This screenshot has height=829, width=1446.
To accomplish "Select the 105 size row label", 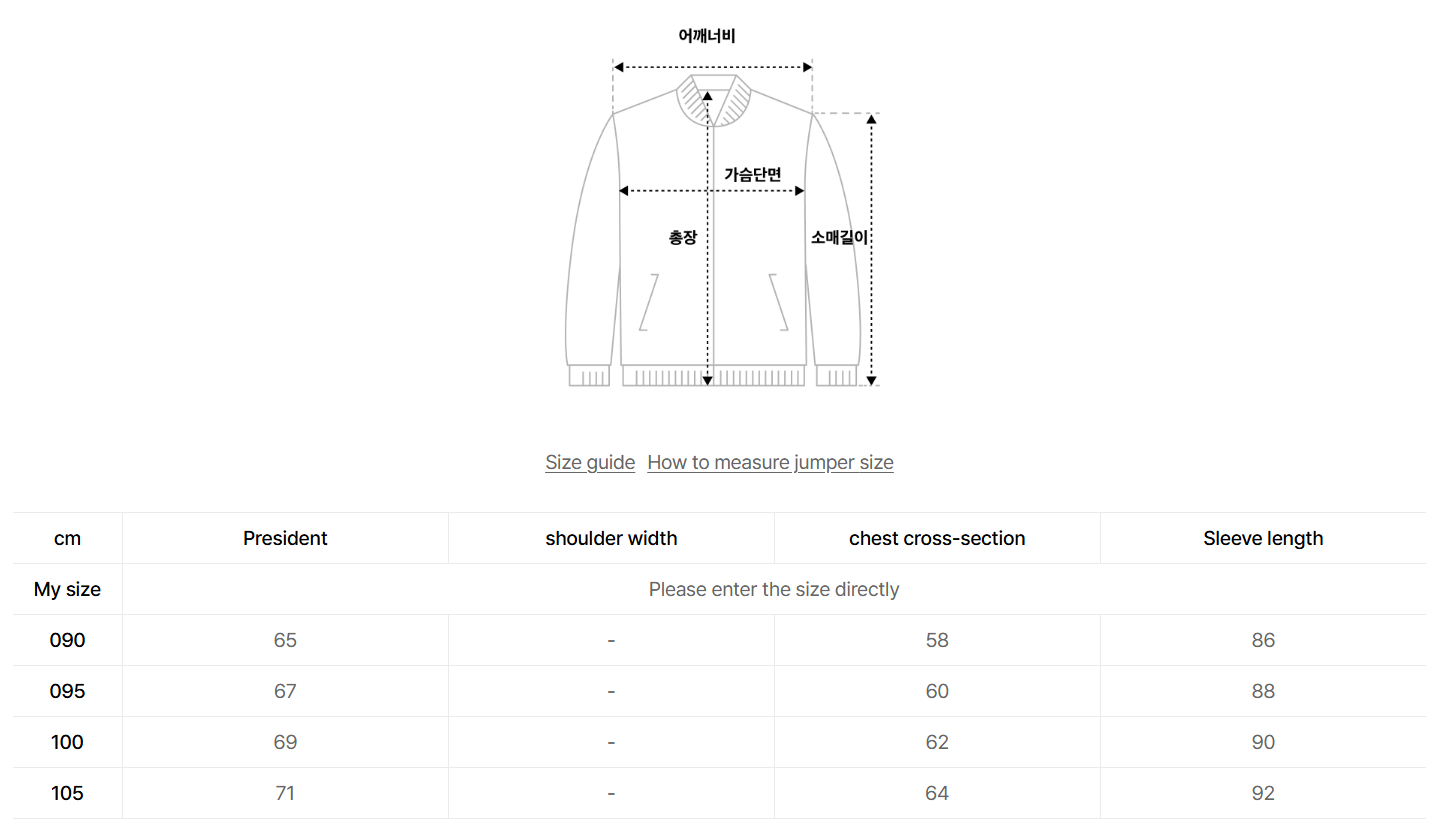I will [x=68, y=793].
